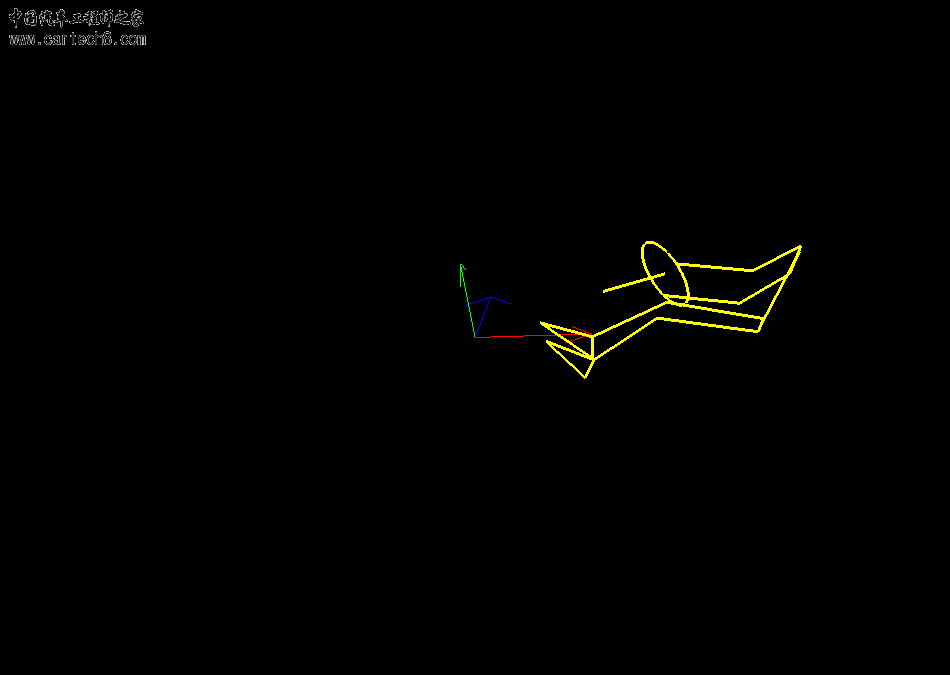Screen dimensions: 950x675
Task: Select the yellow steering column line through the ellipse
Action: coord(634,282)
